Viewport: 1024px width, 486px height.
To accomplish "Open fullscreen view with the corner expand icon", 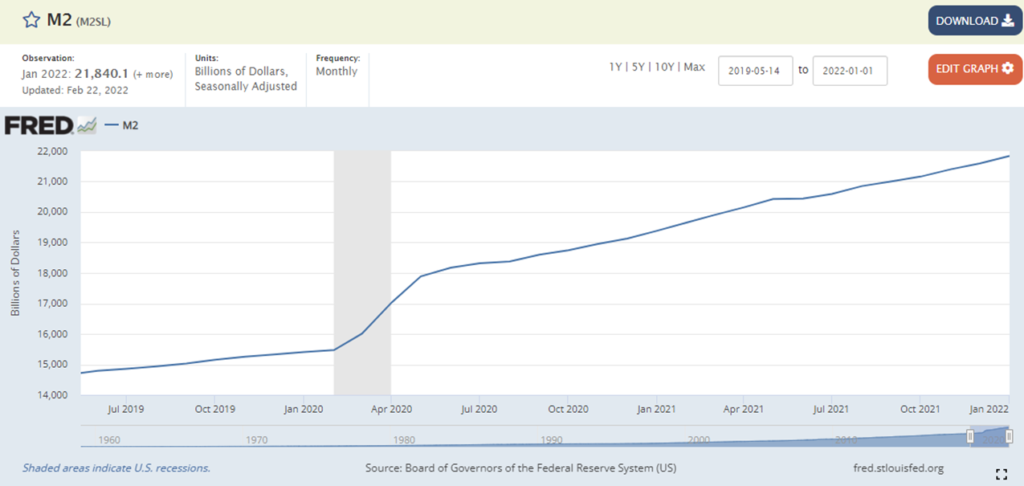I will click(x=1001, y=472).
